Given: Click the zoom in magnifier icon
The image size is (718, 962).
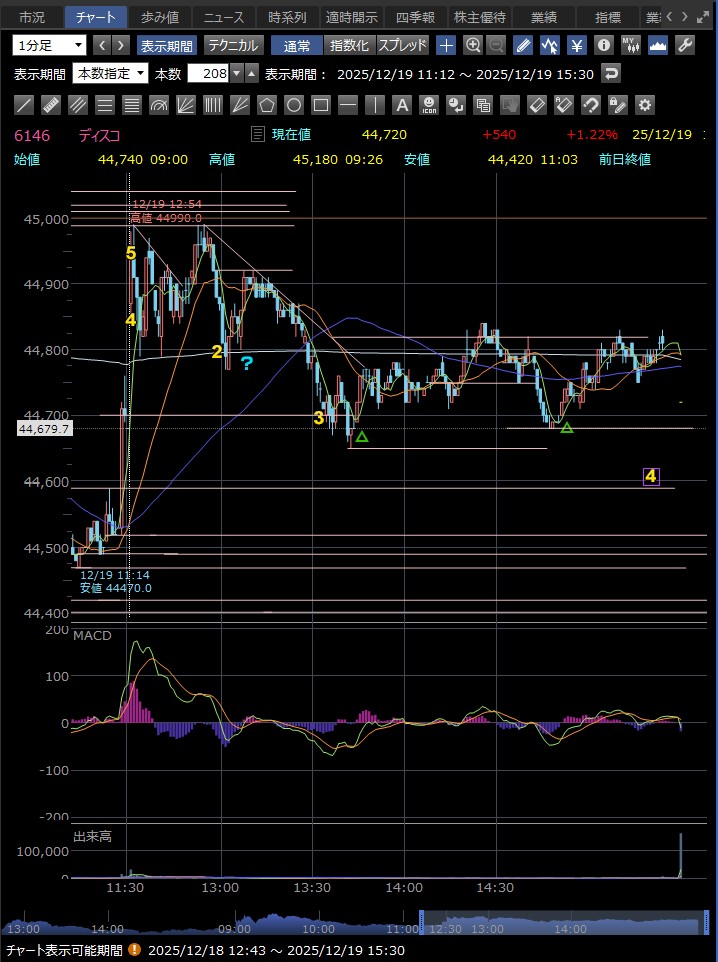Looking at the screenshot, I should (x=473, y=45).
